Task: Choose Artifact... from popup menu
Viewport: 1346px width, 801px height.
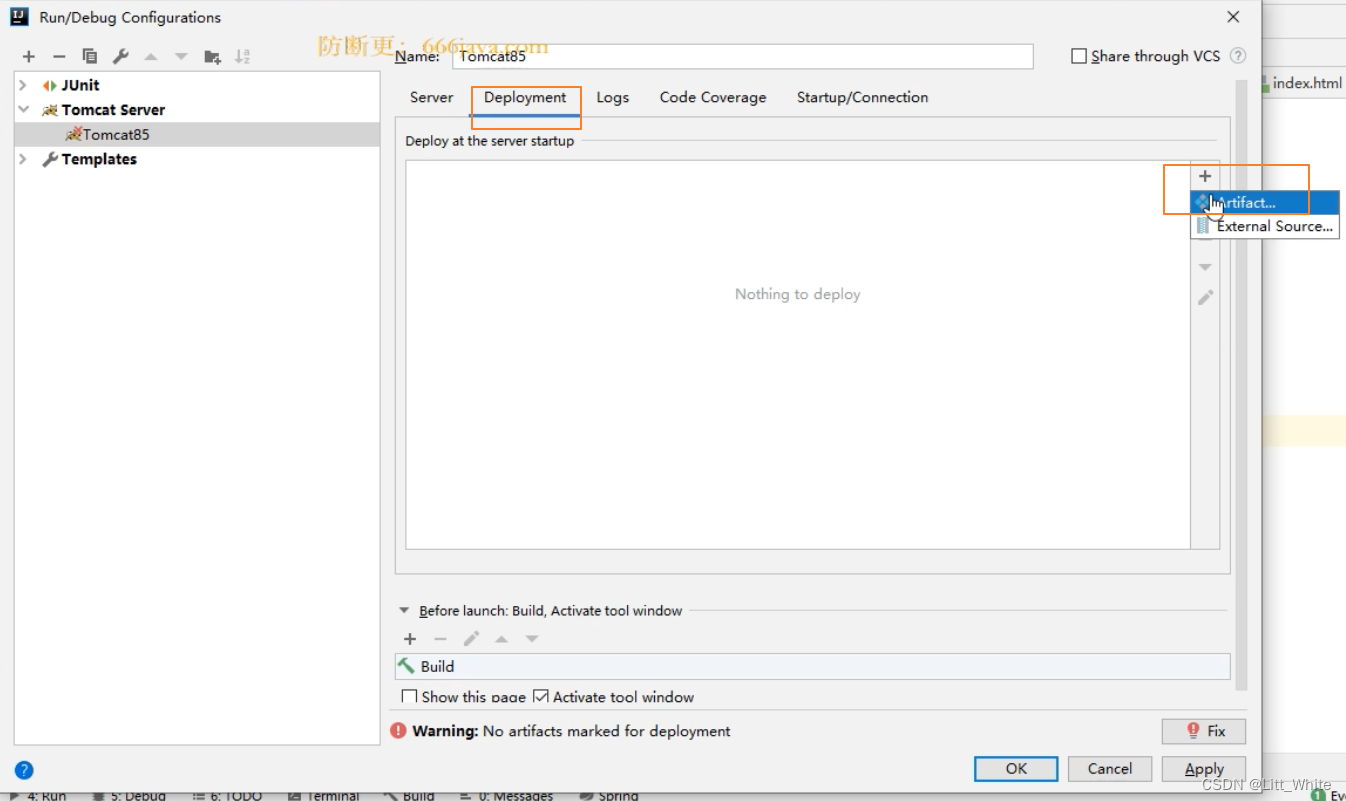Action: coord(1265,202)
